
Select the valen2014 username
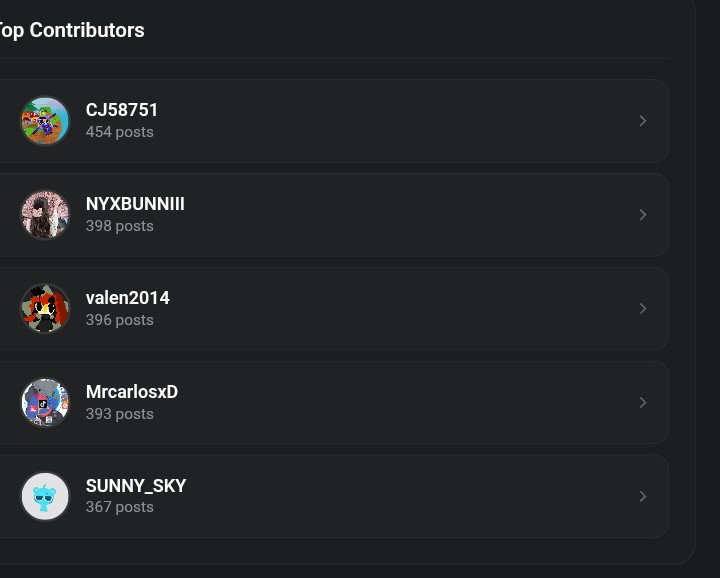click(128, 298)
